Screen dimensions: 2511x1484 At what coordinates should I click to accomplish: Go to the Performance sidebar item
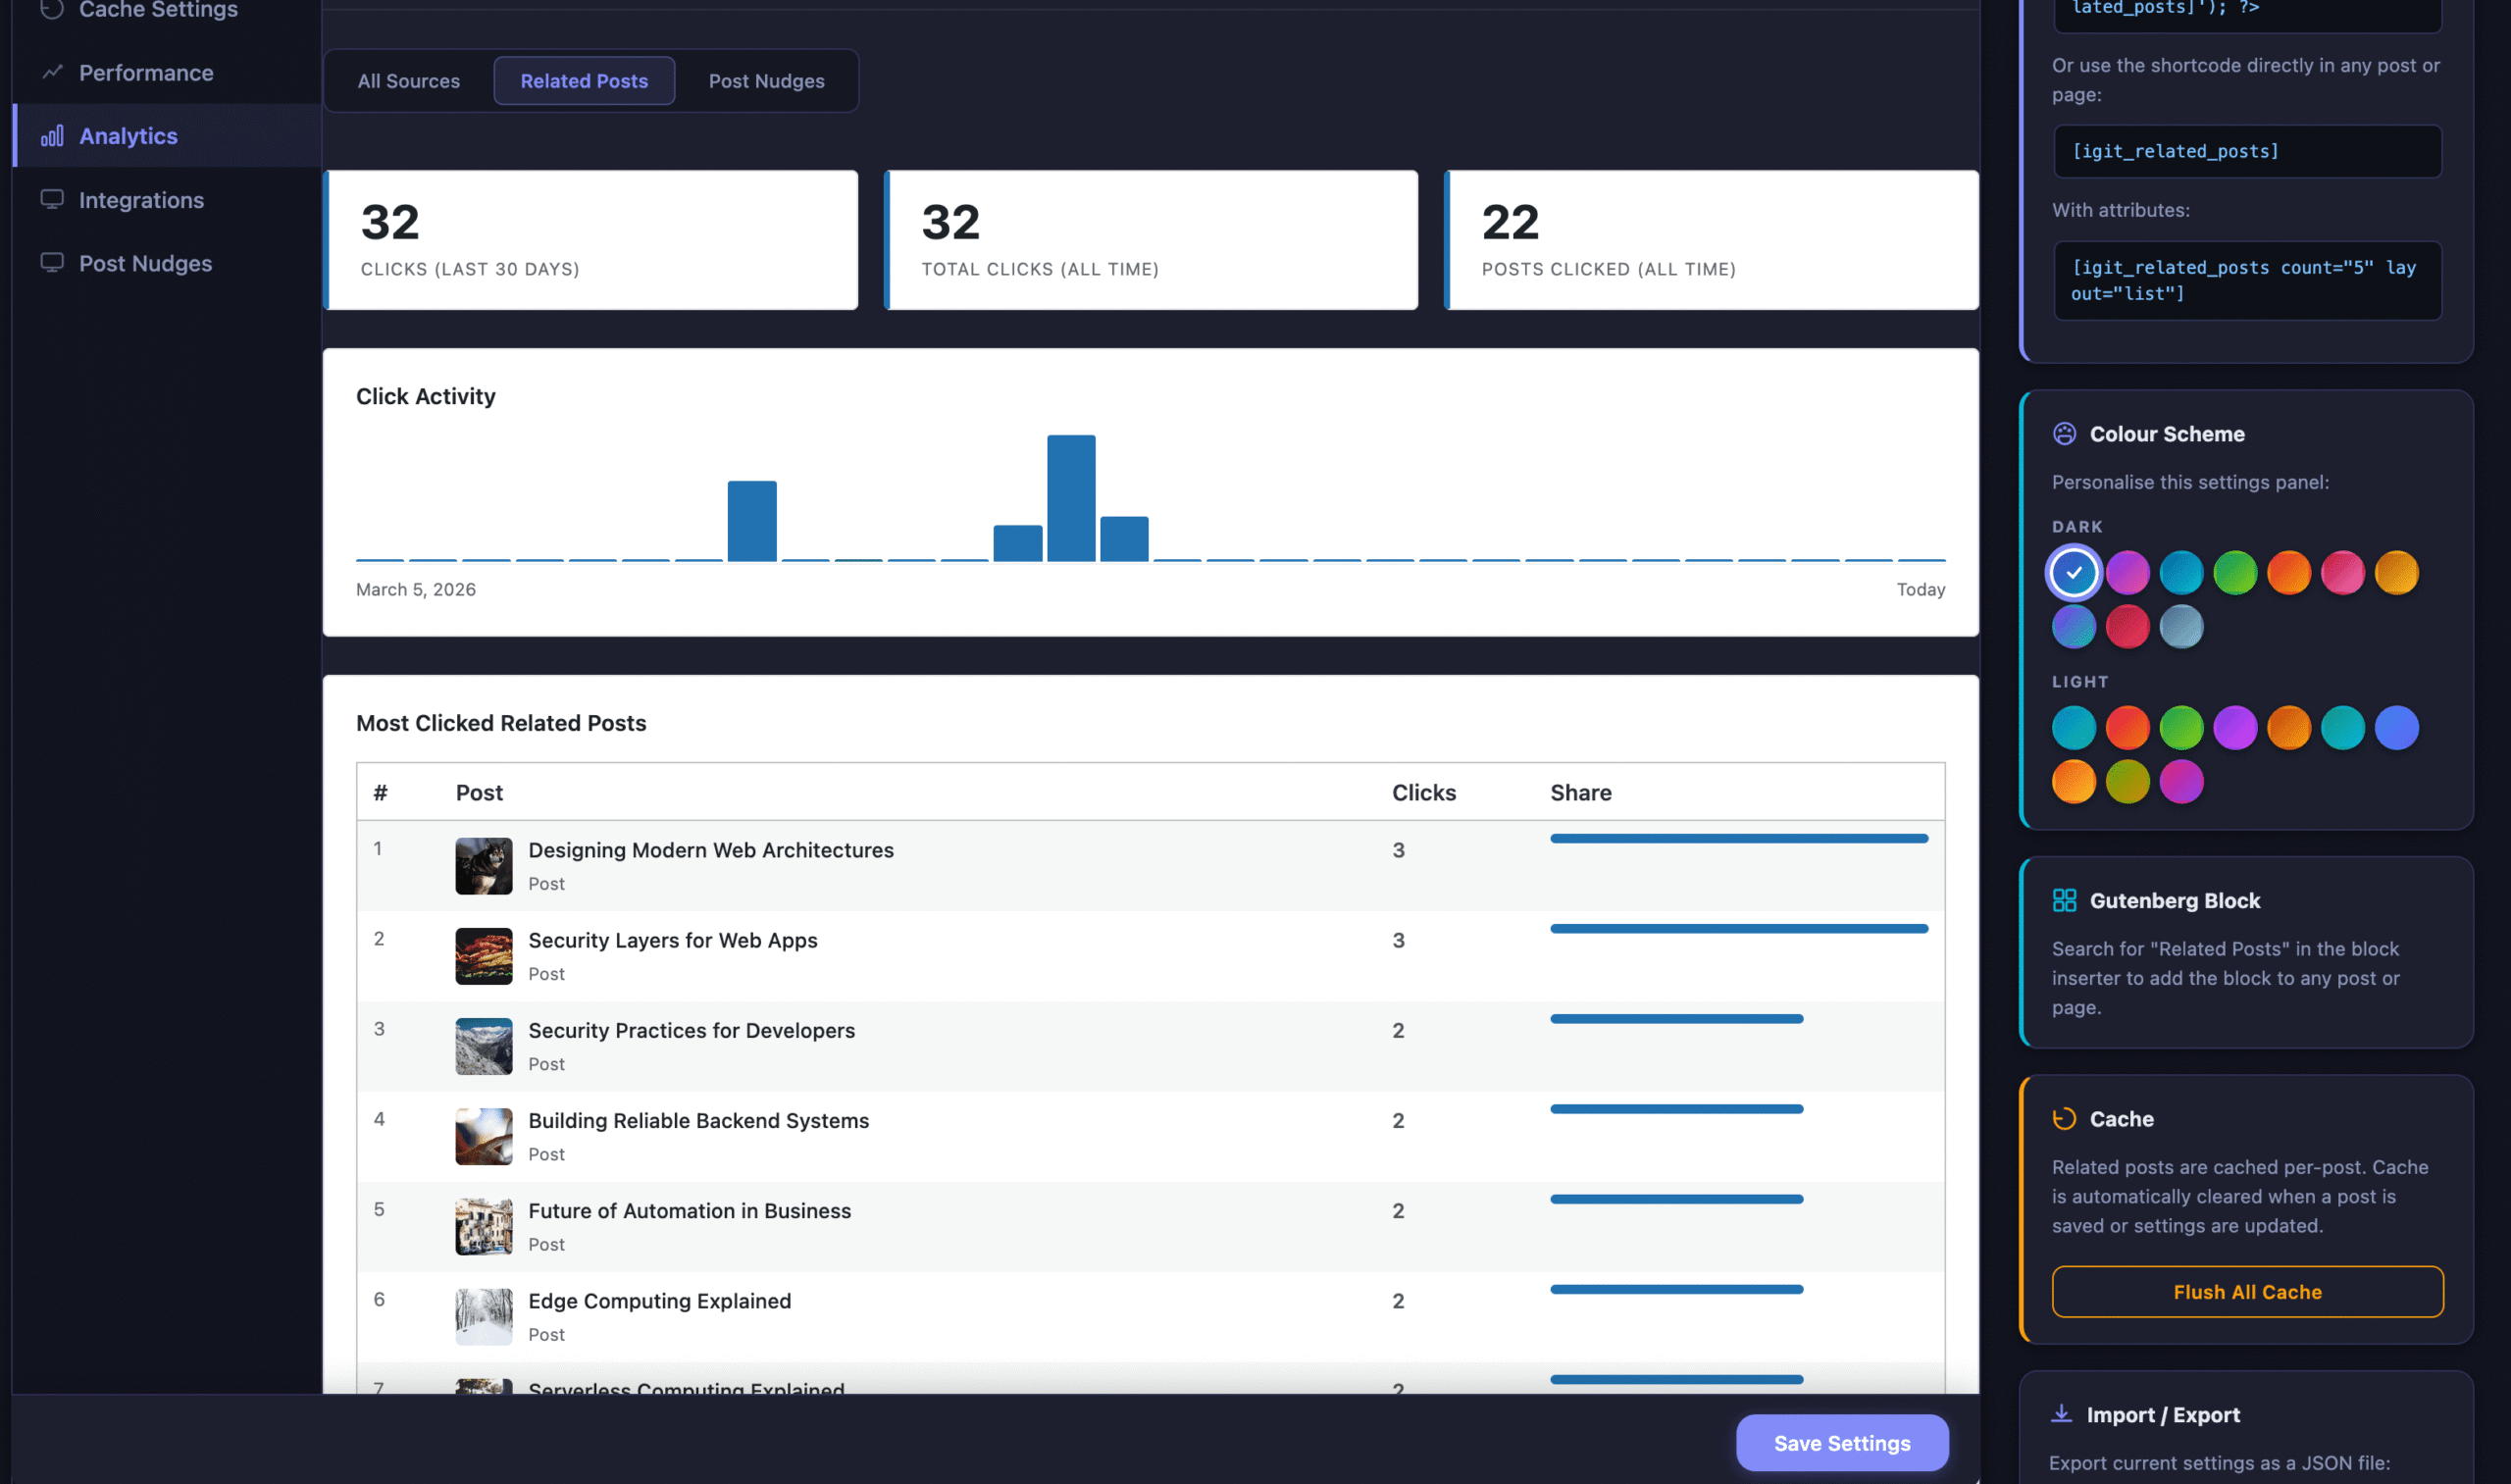pos(166,72)
